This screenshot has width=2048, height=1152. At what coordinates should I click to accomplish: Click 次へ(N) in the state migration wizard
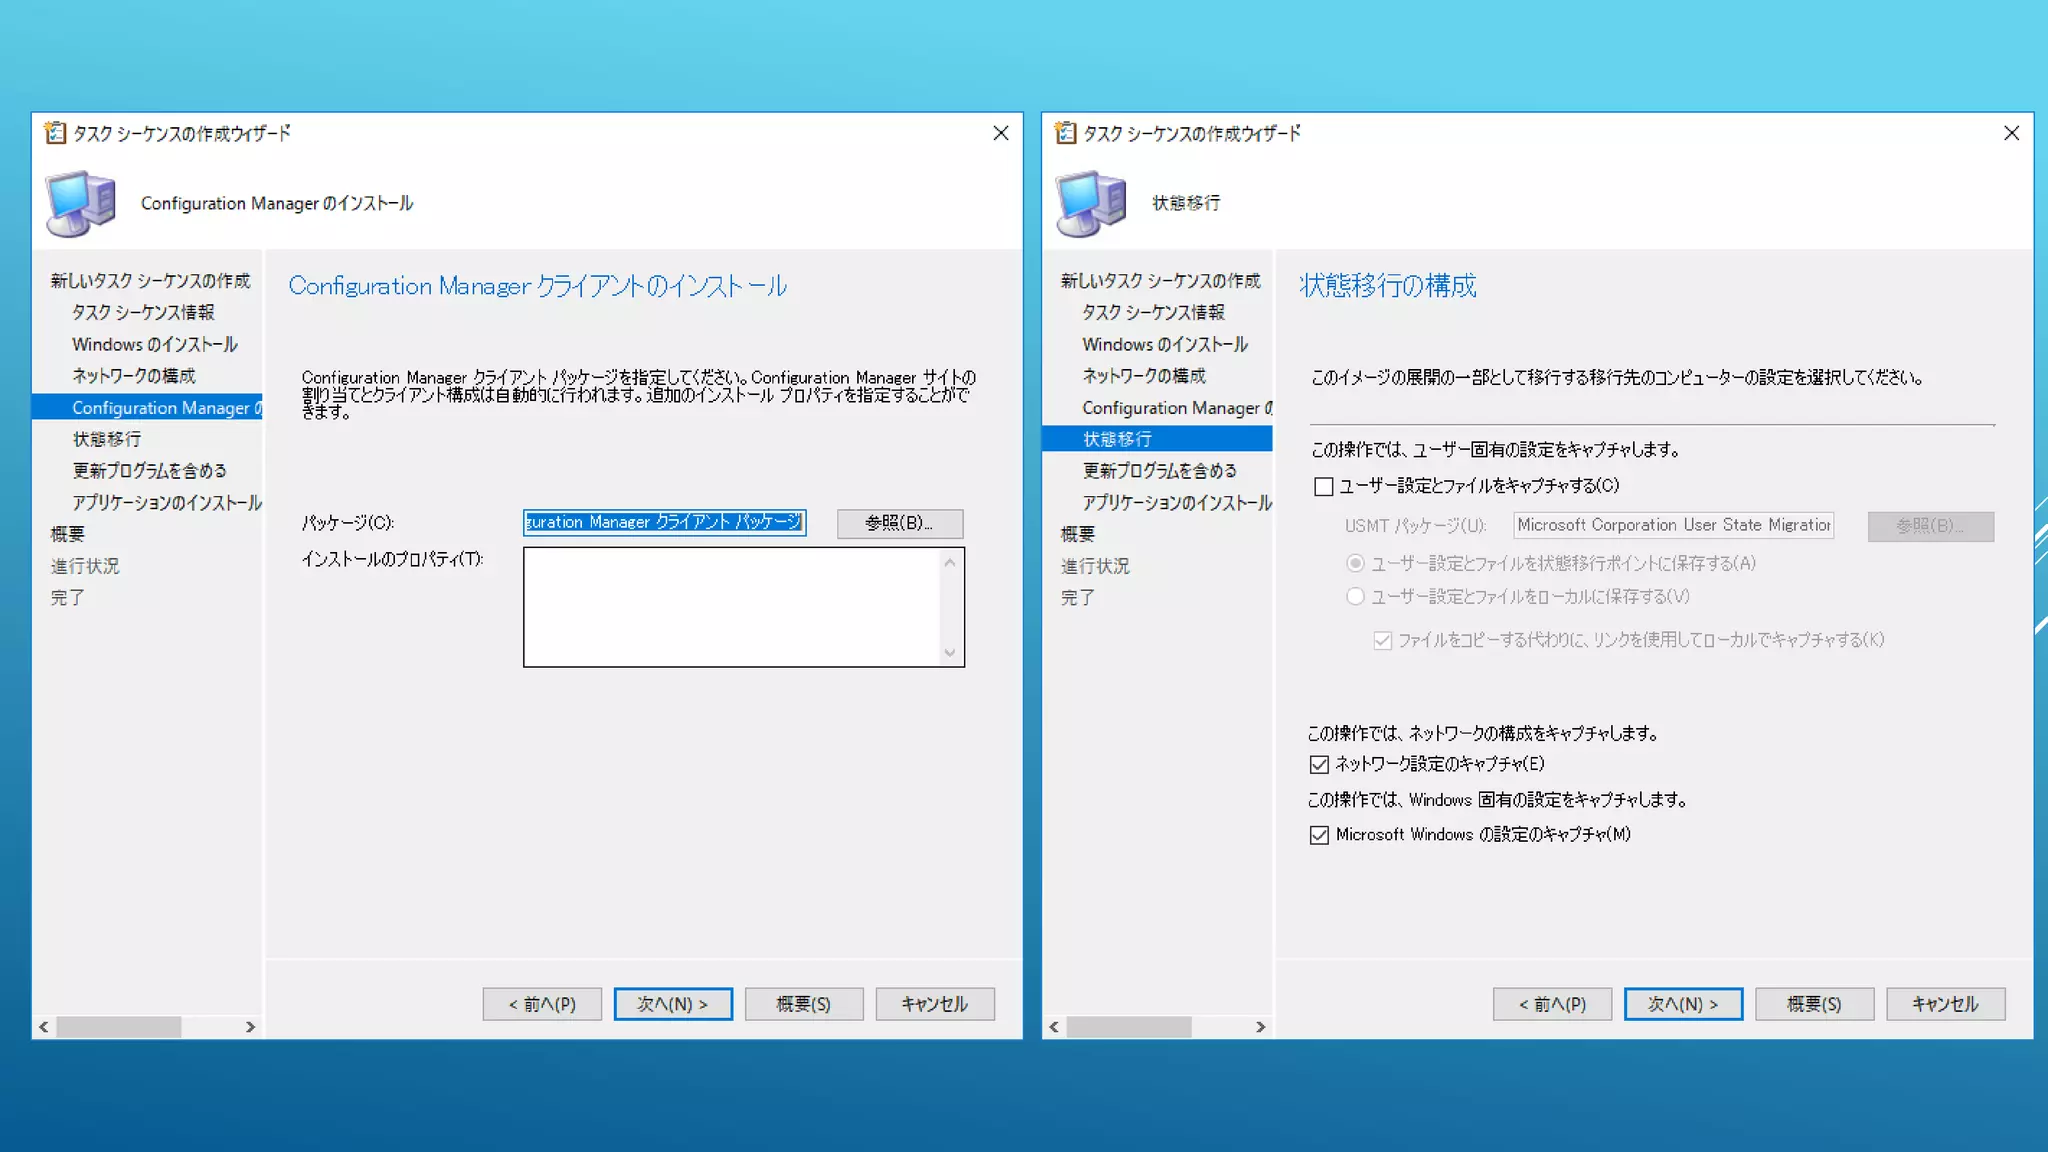pyautogui.click(x=1682, y=1004)
